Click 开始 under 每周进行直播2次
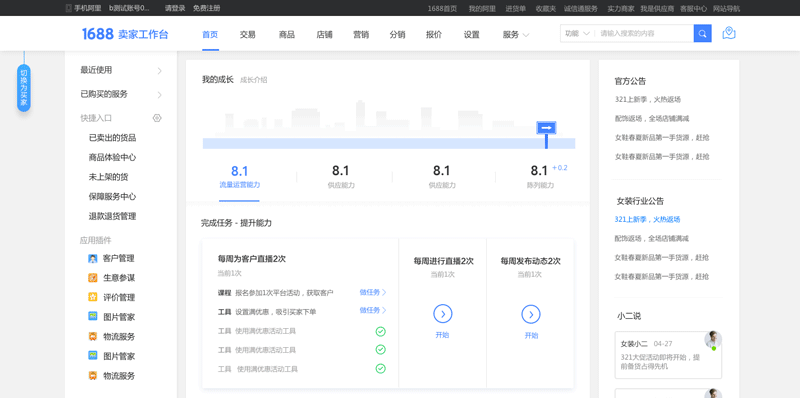Screen dimensions: 800x398 (x=442, y=335)
